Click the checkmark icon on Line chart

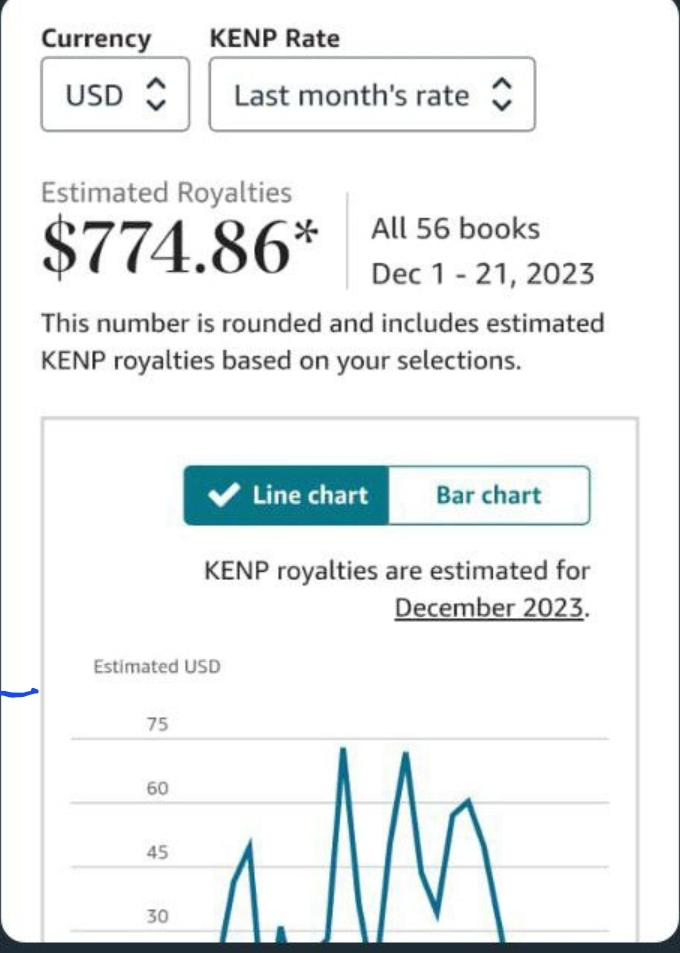(223, 495)
